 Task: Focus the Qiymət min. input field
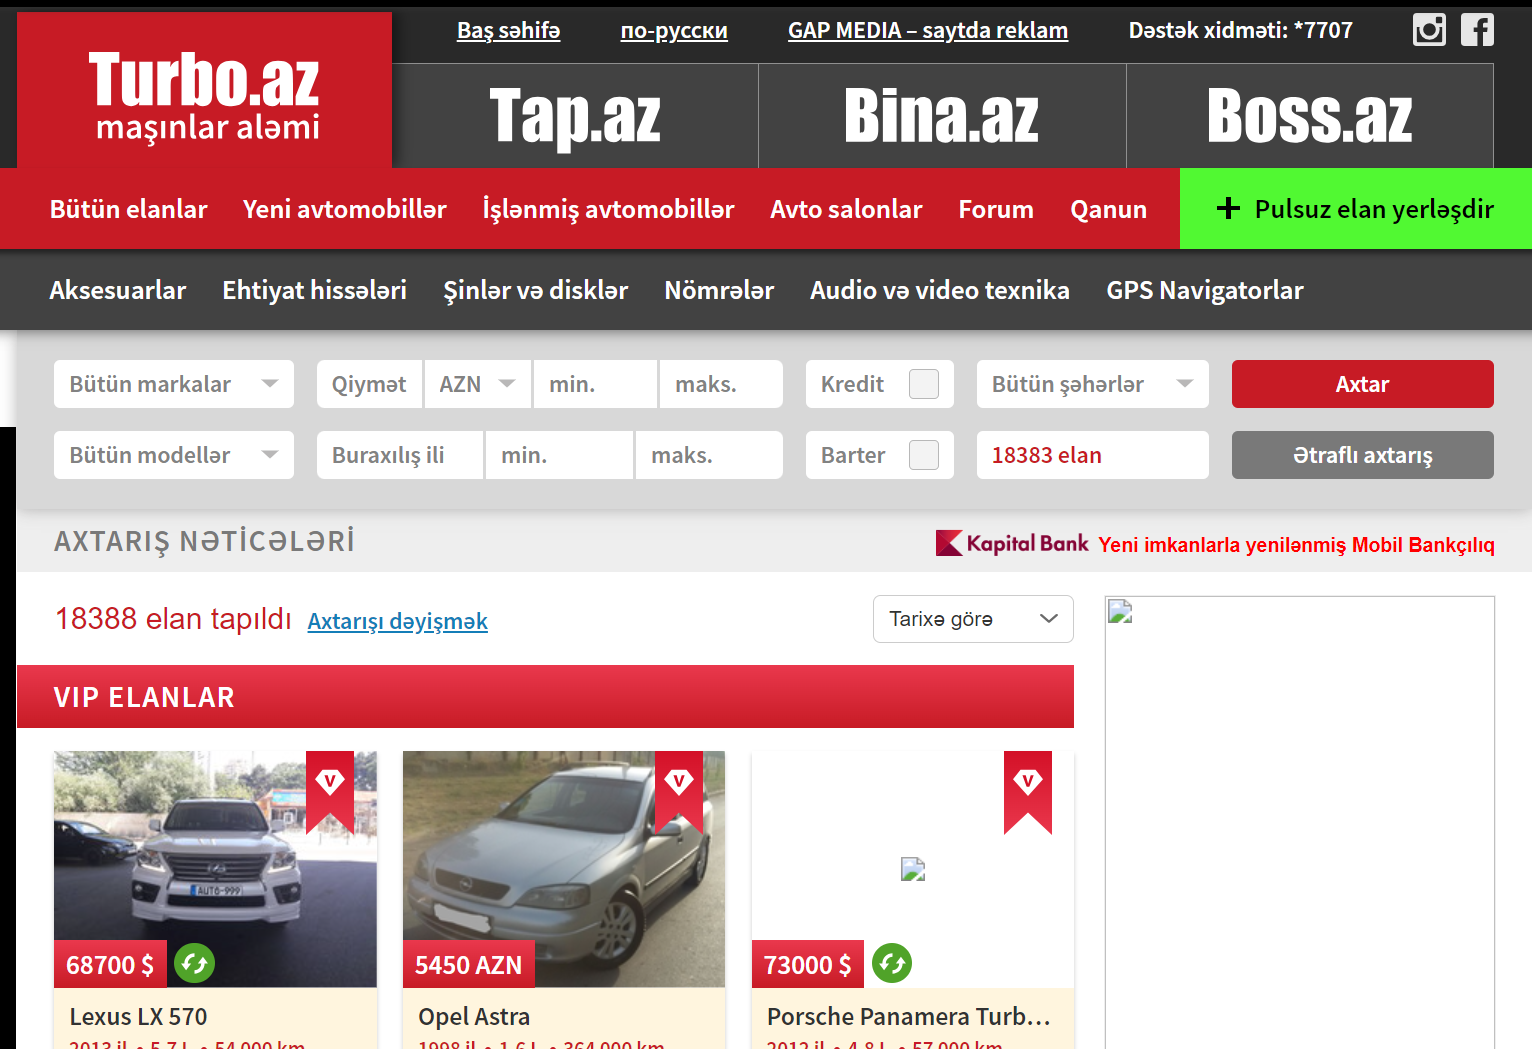pyautogui.click(x=595, y=384)
